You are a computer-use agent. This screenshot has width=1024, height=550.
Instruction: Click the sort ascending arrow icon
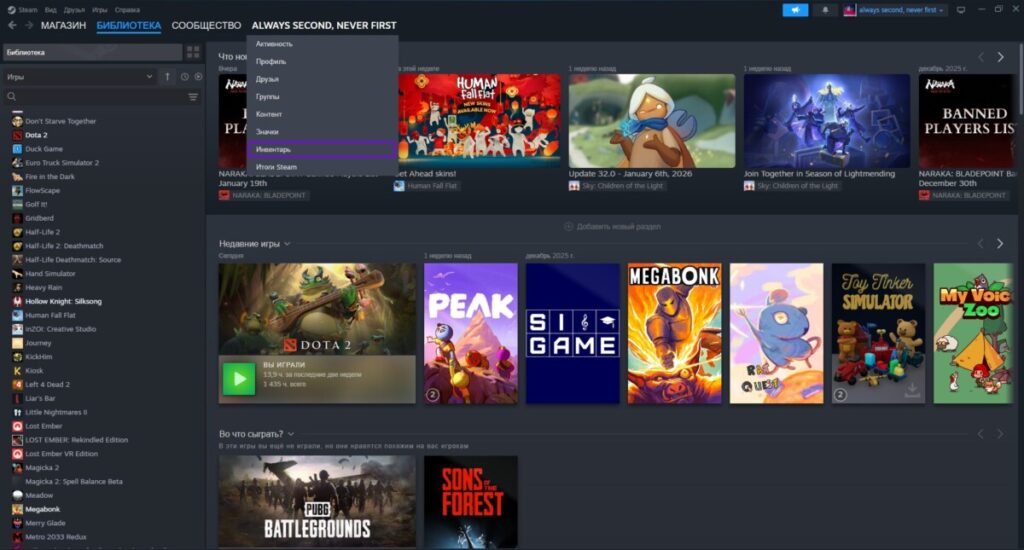point(167,76)
